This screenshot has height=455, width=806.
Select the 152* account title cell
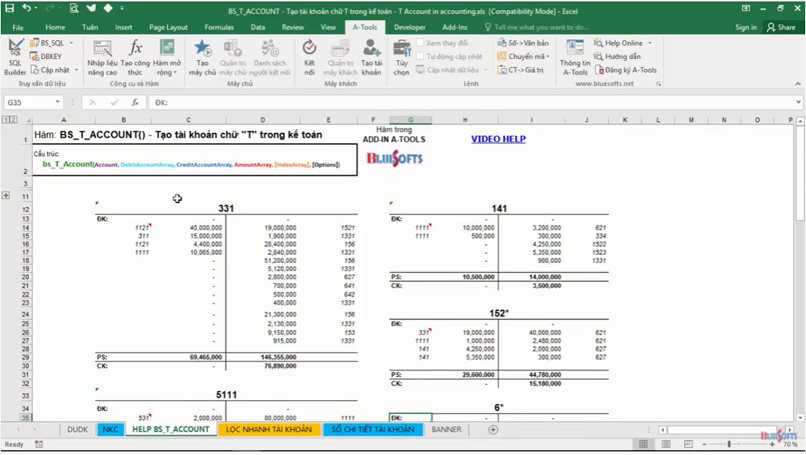(x=499, y=313)
